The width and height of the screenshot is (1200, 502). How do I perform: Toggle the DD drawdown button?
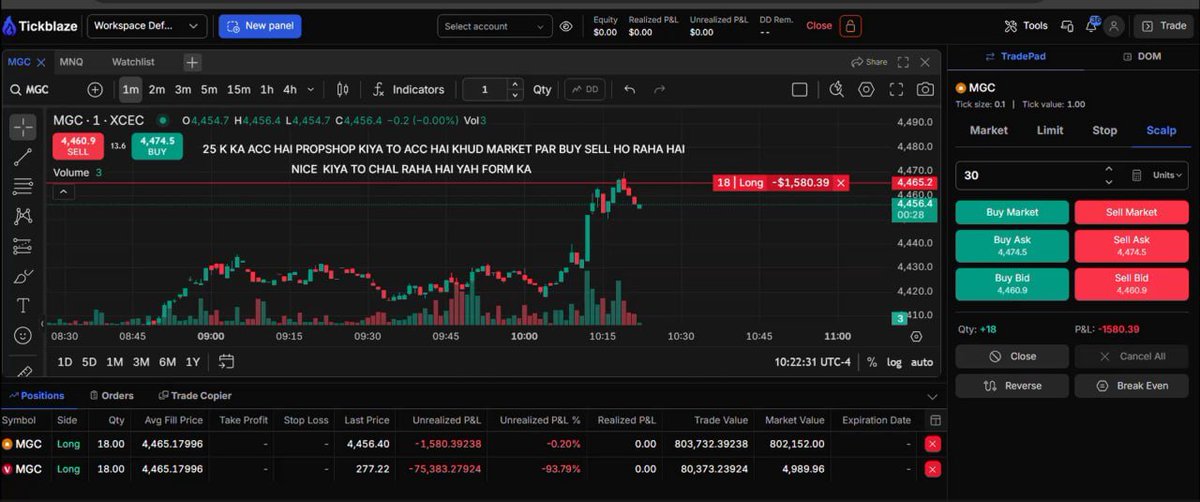pyautogui.click(x=585, y=89)
